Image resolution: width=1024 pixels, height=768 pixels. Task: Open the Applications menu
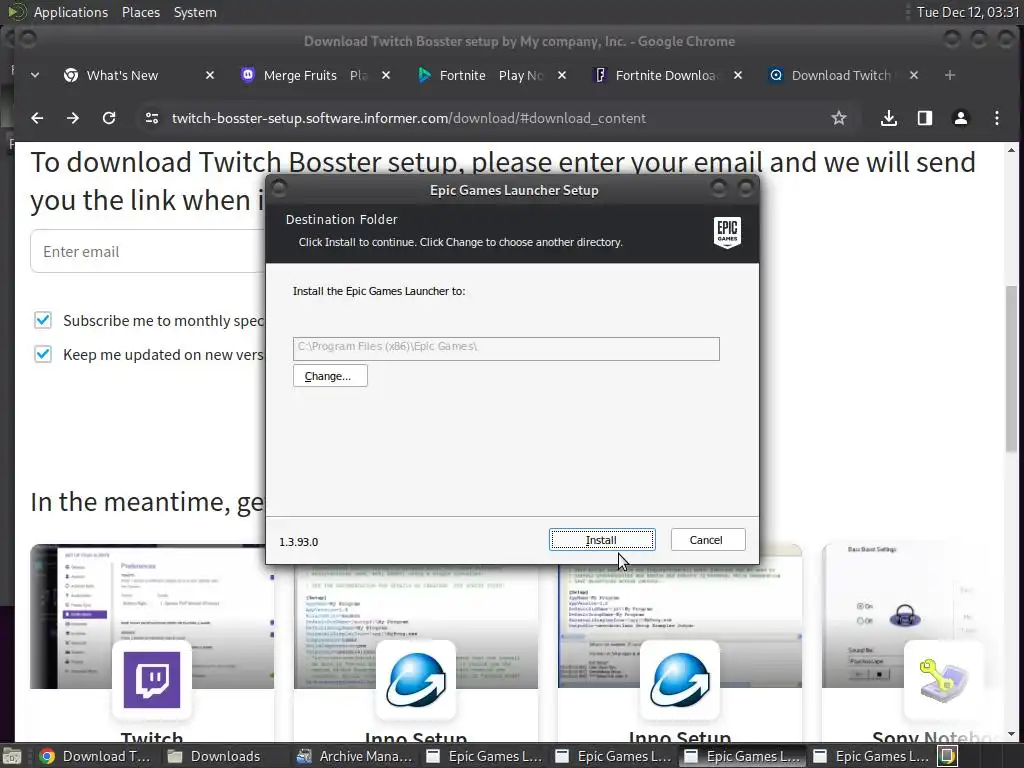[71, 12]
